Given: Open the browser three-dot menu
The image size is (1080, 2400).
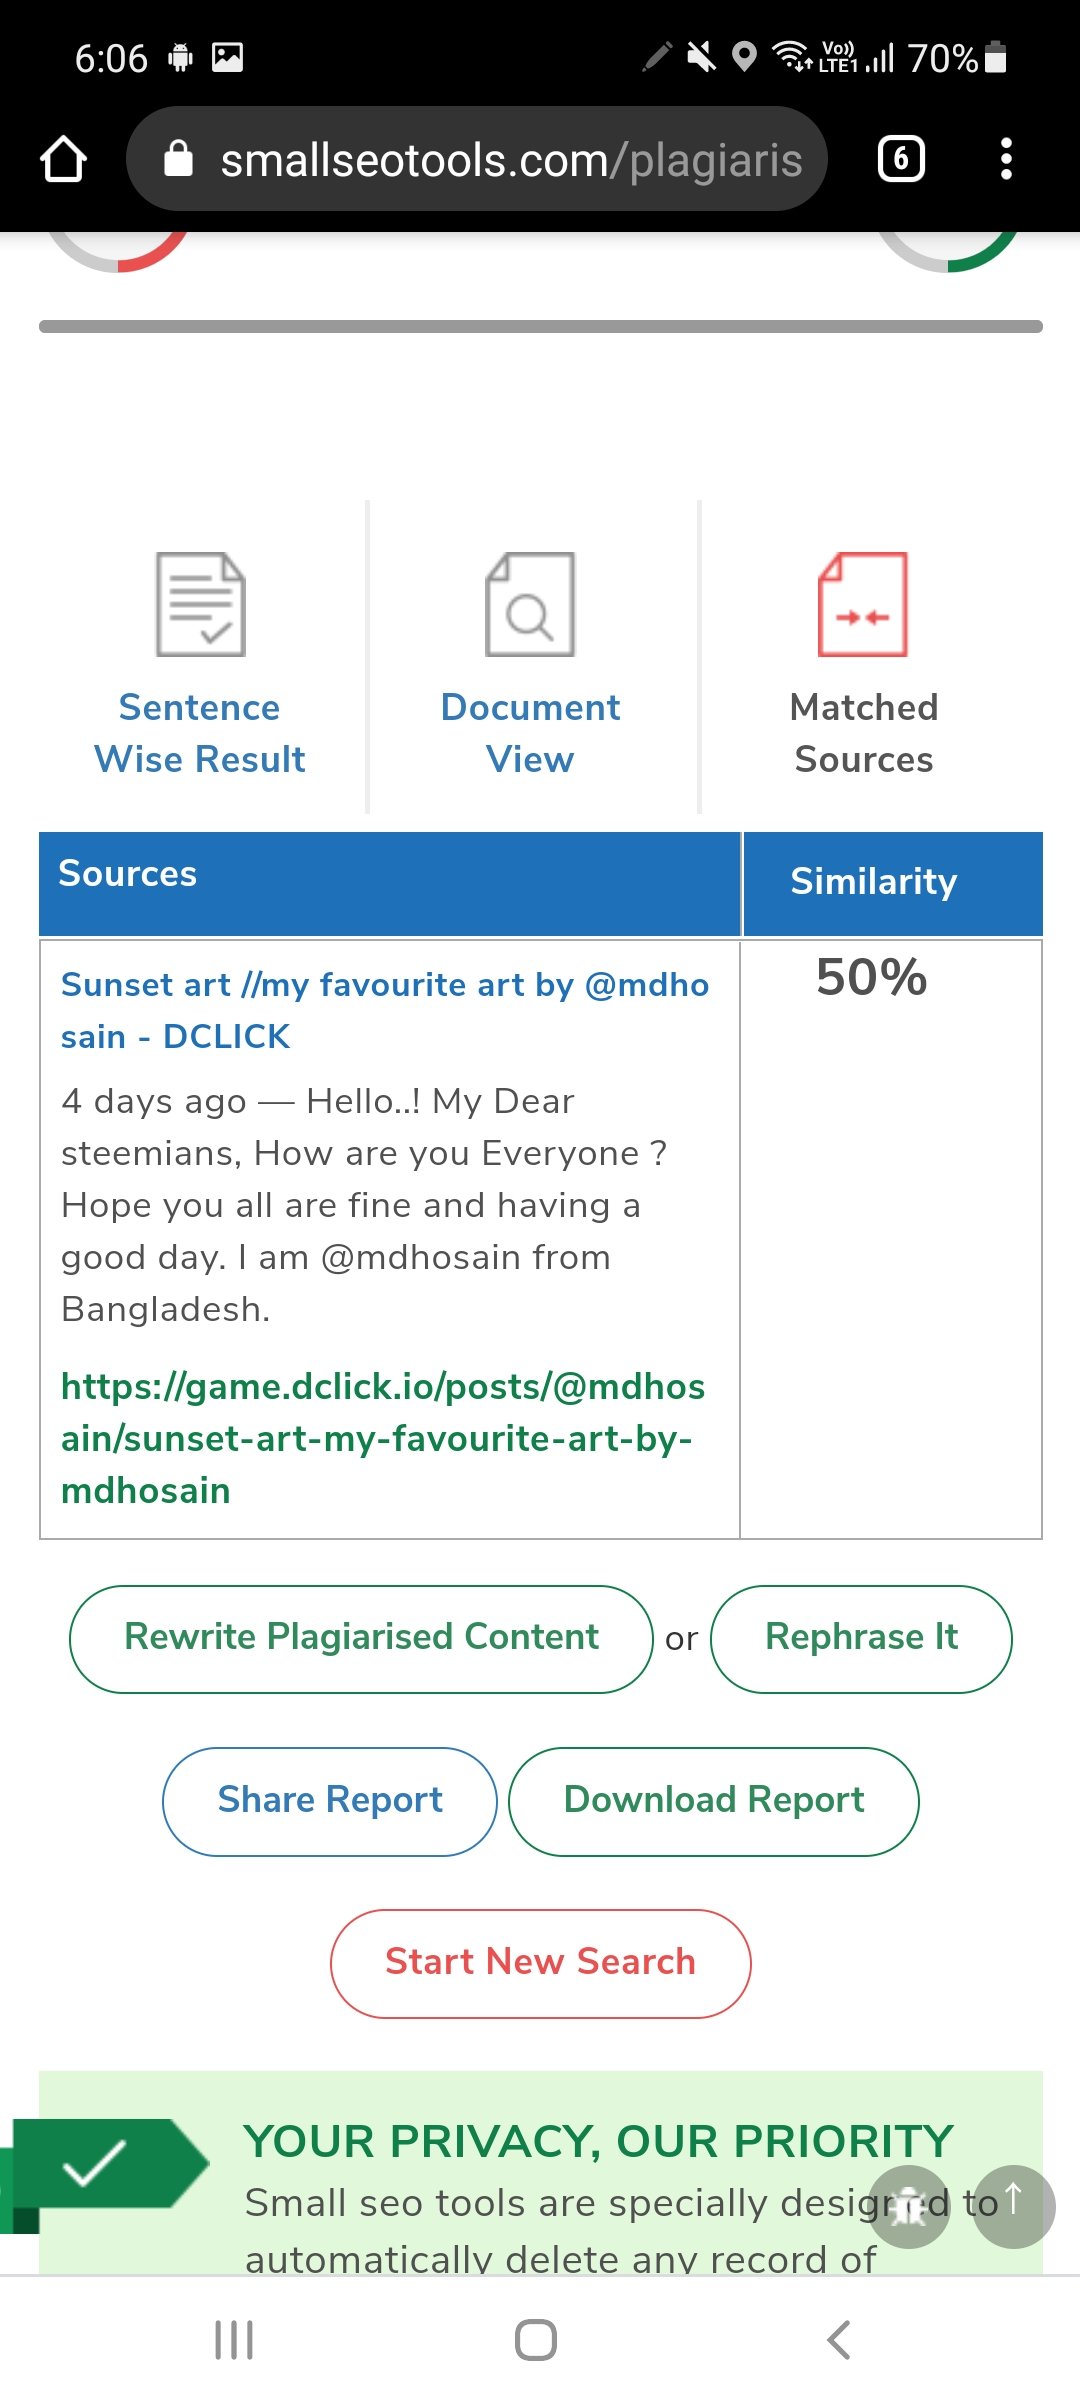Looking at the screenshot, I should point(1006,159).
